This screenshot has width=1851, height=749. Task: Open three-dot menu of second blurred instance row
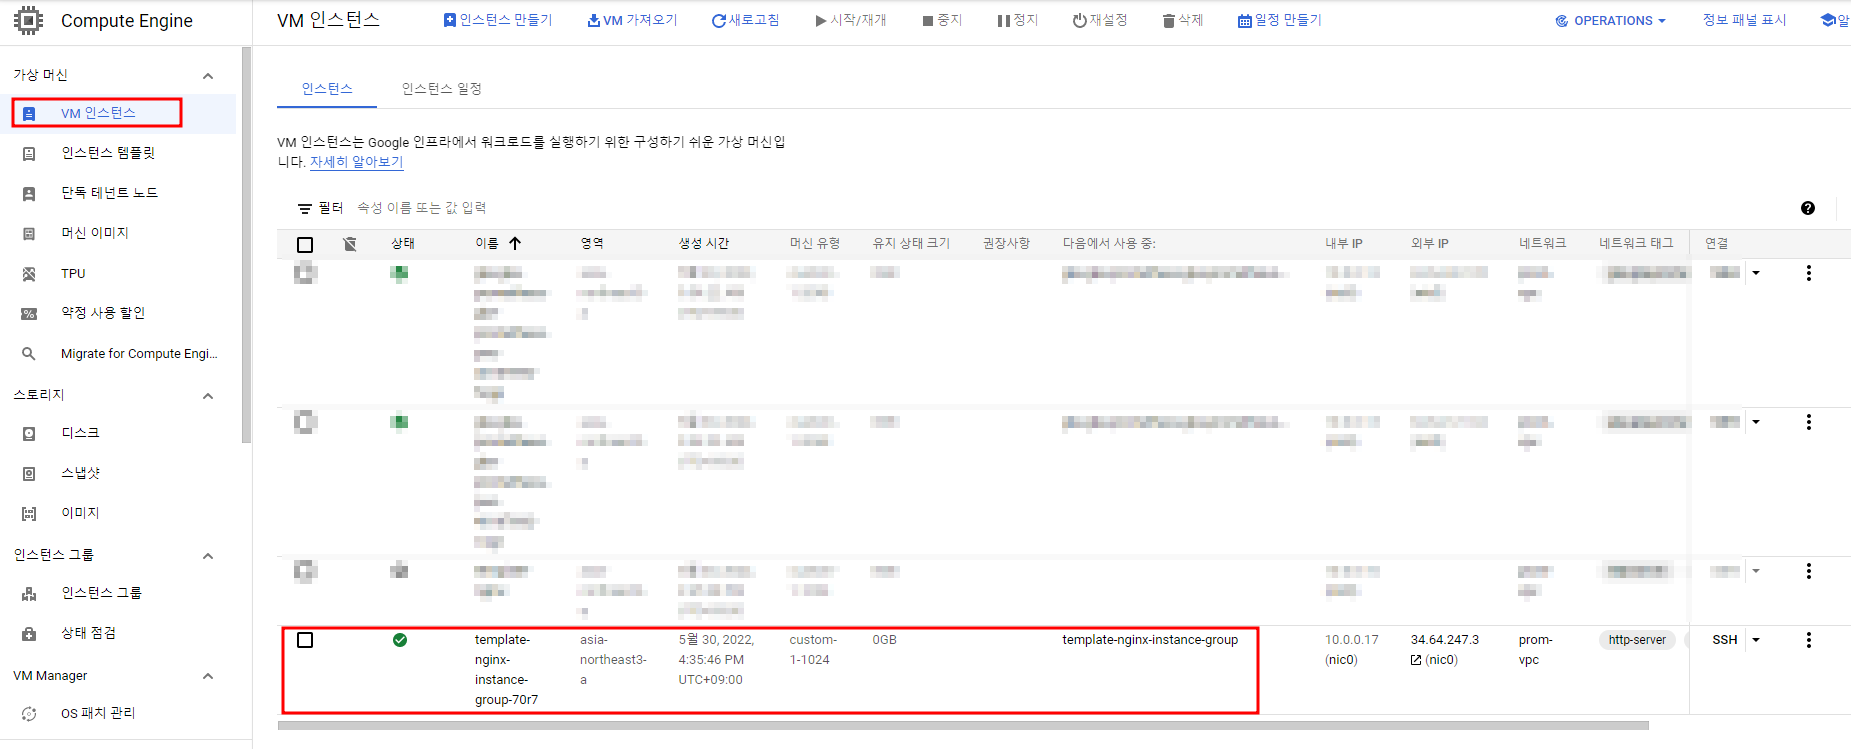(1808, 422)
